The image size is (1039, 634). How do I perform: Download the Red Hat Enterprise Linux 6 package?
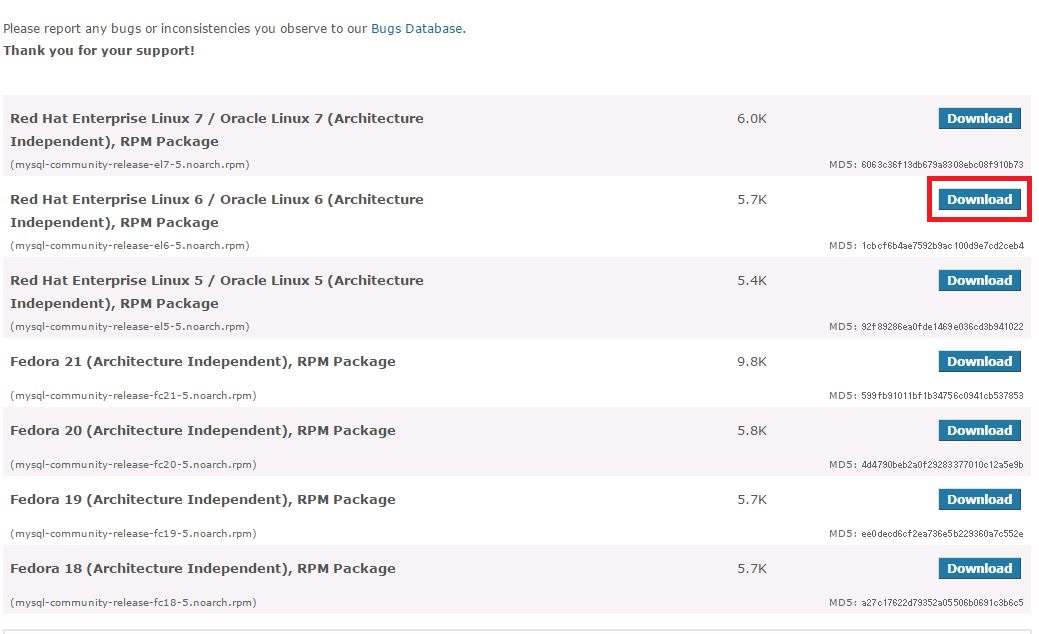[979, 199]
